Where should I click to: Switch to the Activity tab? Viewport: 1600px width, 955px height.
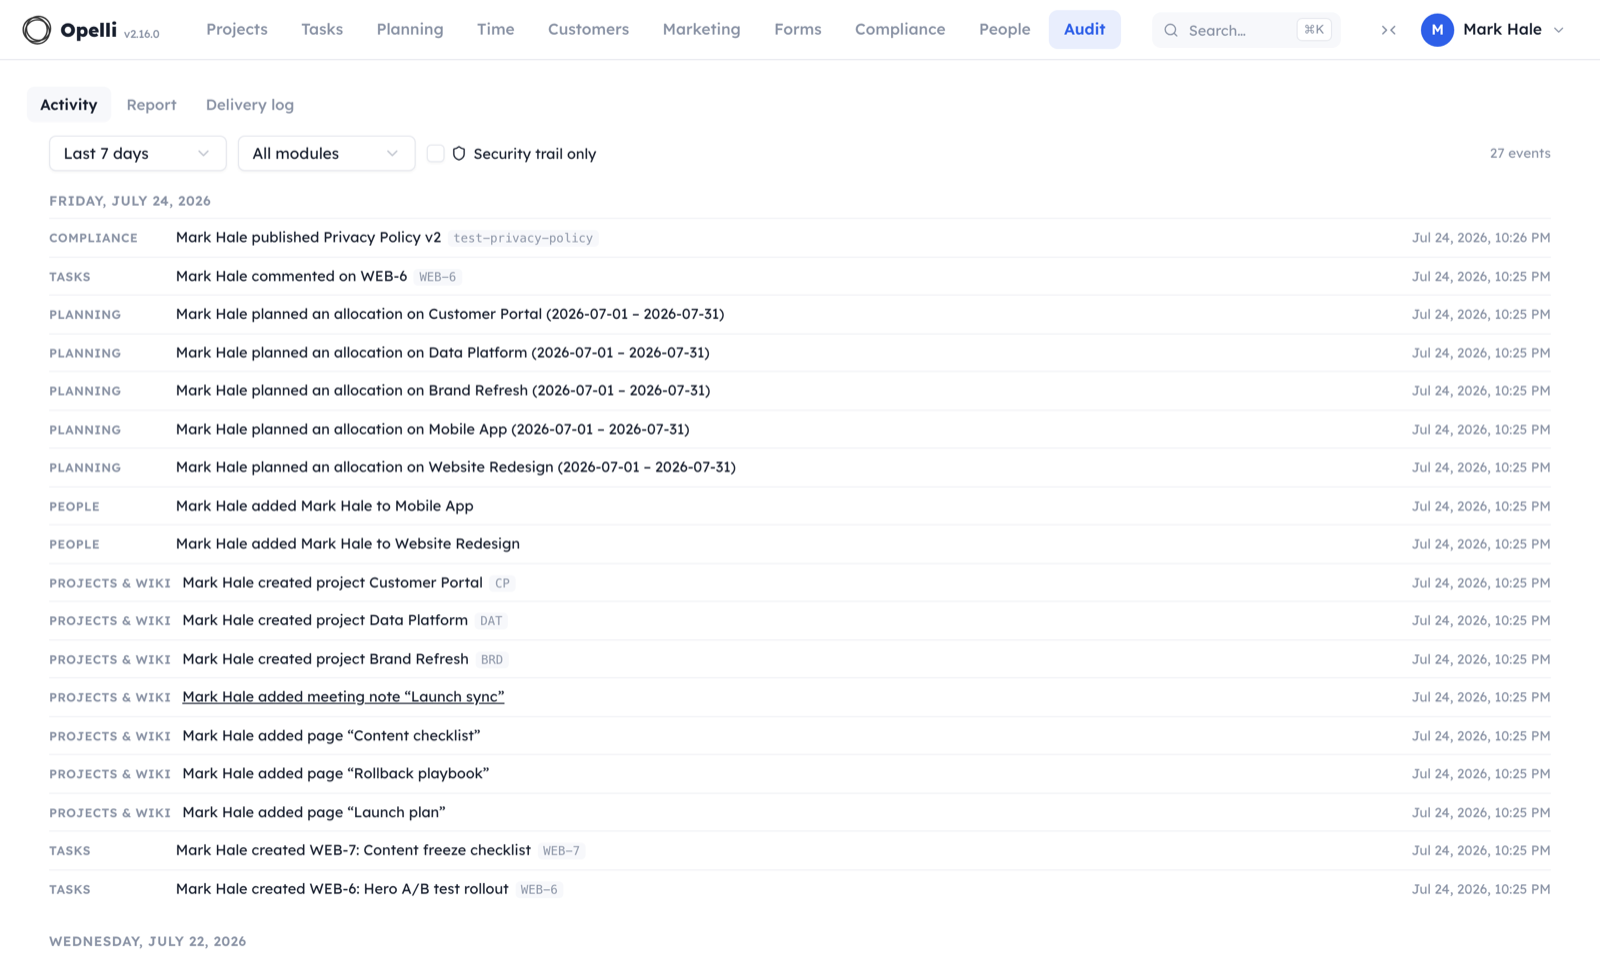69,104
